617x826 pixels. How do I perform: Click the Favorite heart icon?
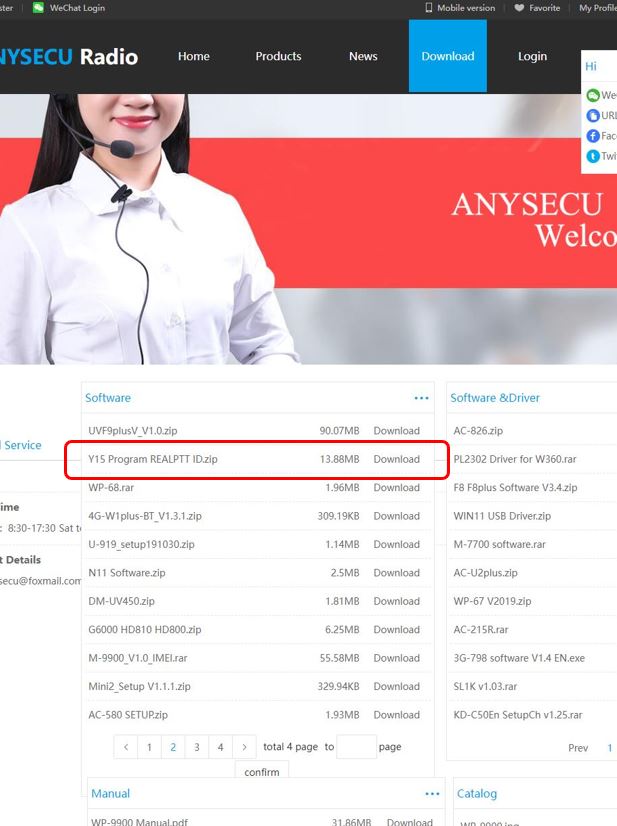pos(519,7)
